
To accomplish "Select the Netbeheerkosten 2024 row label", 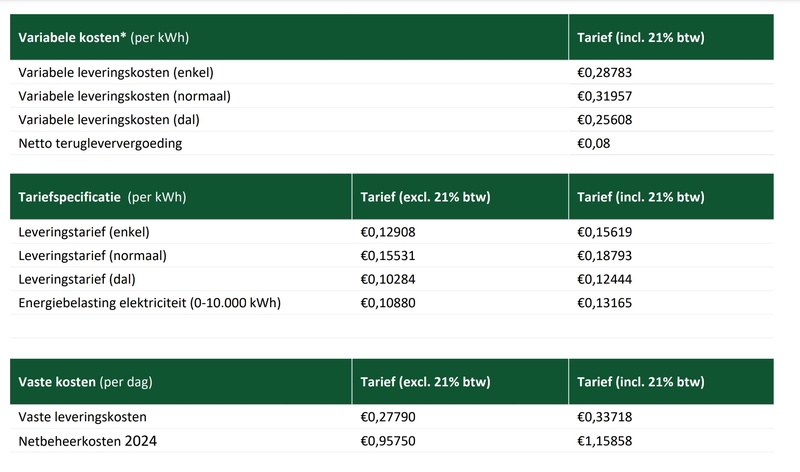I will 88,440.
